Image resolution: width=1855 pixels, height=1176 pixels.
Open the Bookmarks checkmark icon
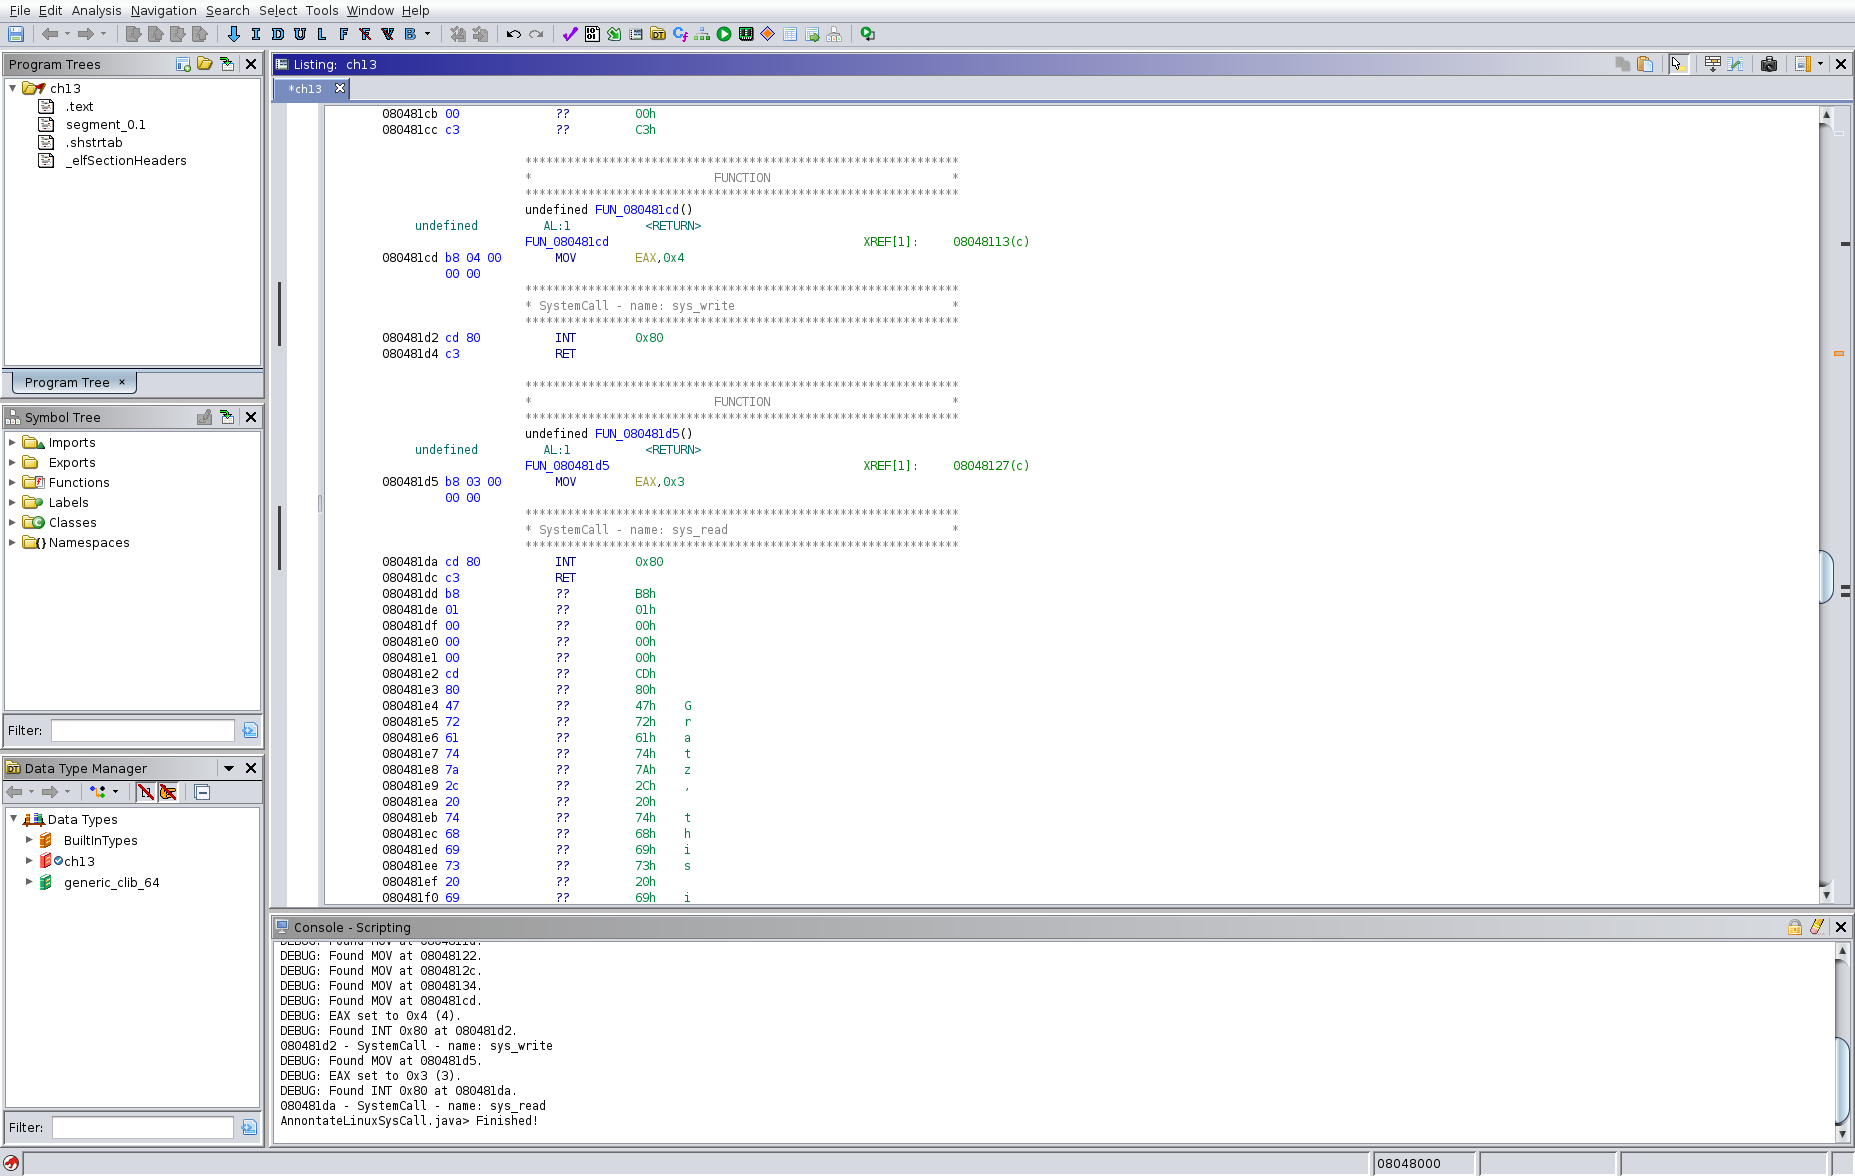pyautogui.click(x=570, y=34)
